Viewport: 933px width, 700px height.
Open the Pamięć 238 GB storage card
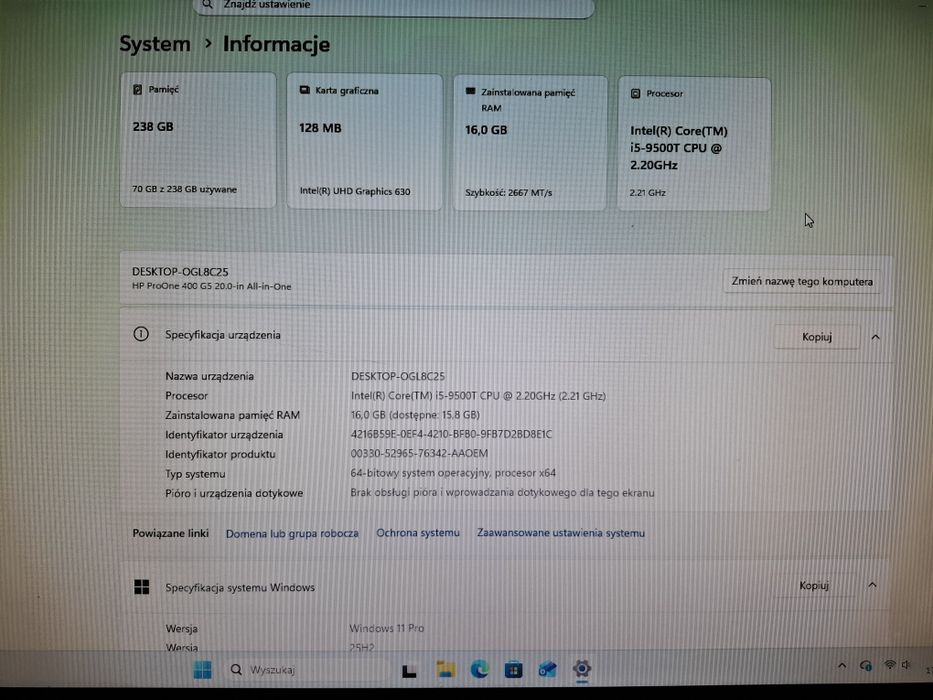pyautogui.click(x=198, y=140)
